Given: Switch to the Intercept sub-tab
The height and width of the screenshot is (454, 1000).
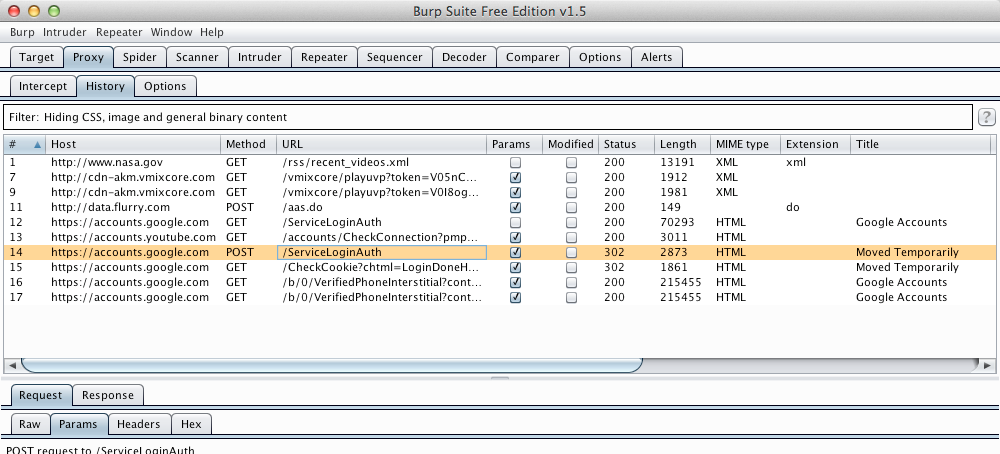Looking at the screenshot, I should [x=42, y=86].
